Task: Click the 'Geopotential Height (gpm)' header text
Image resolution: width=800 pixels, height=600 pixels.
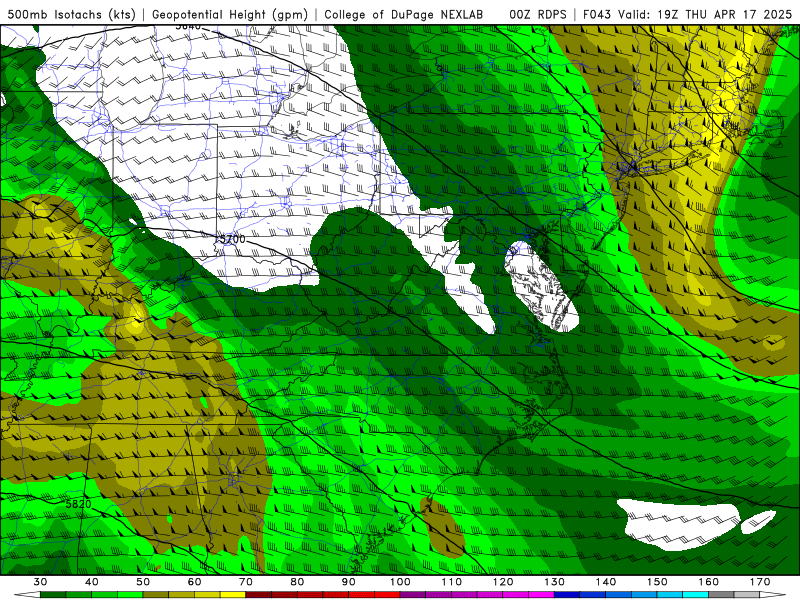Action: coord(230,14)
